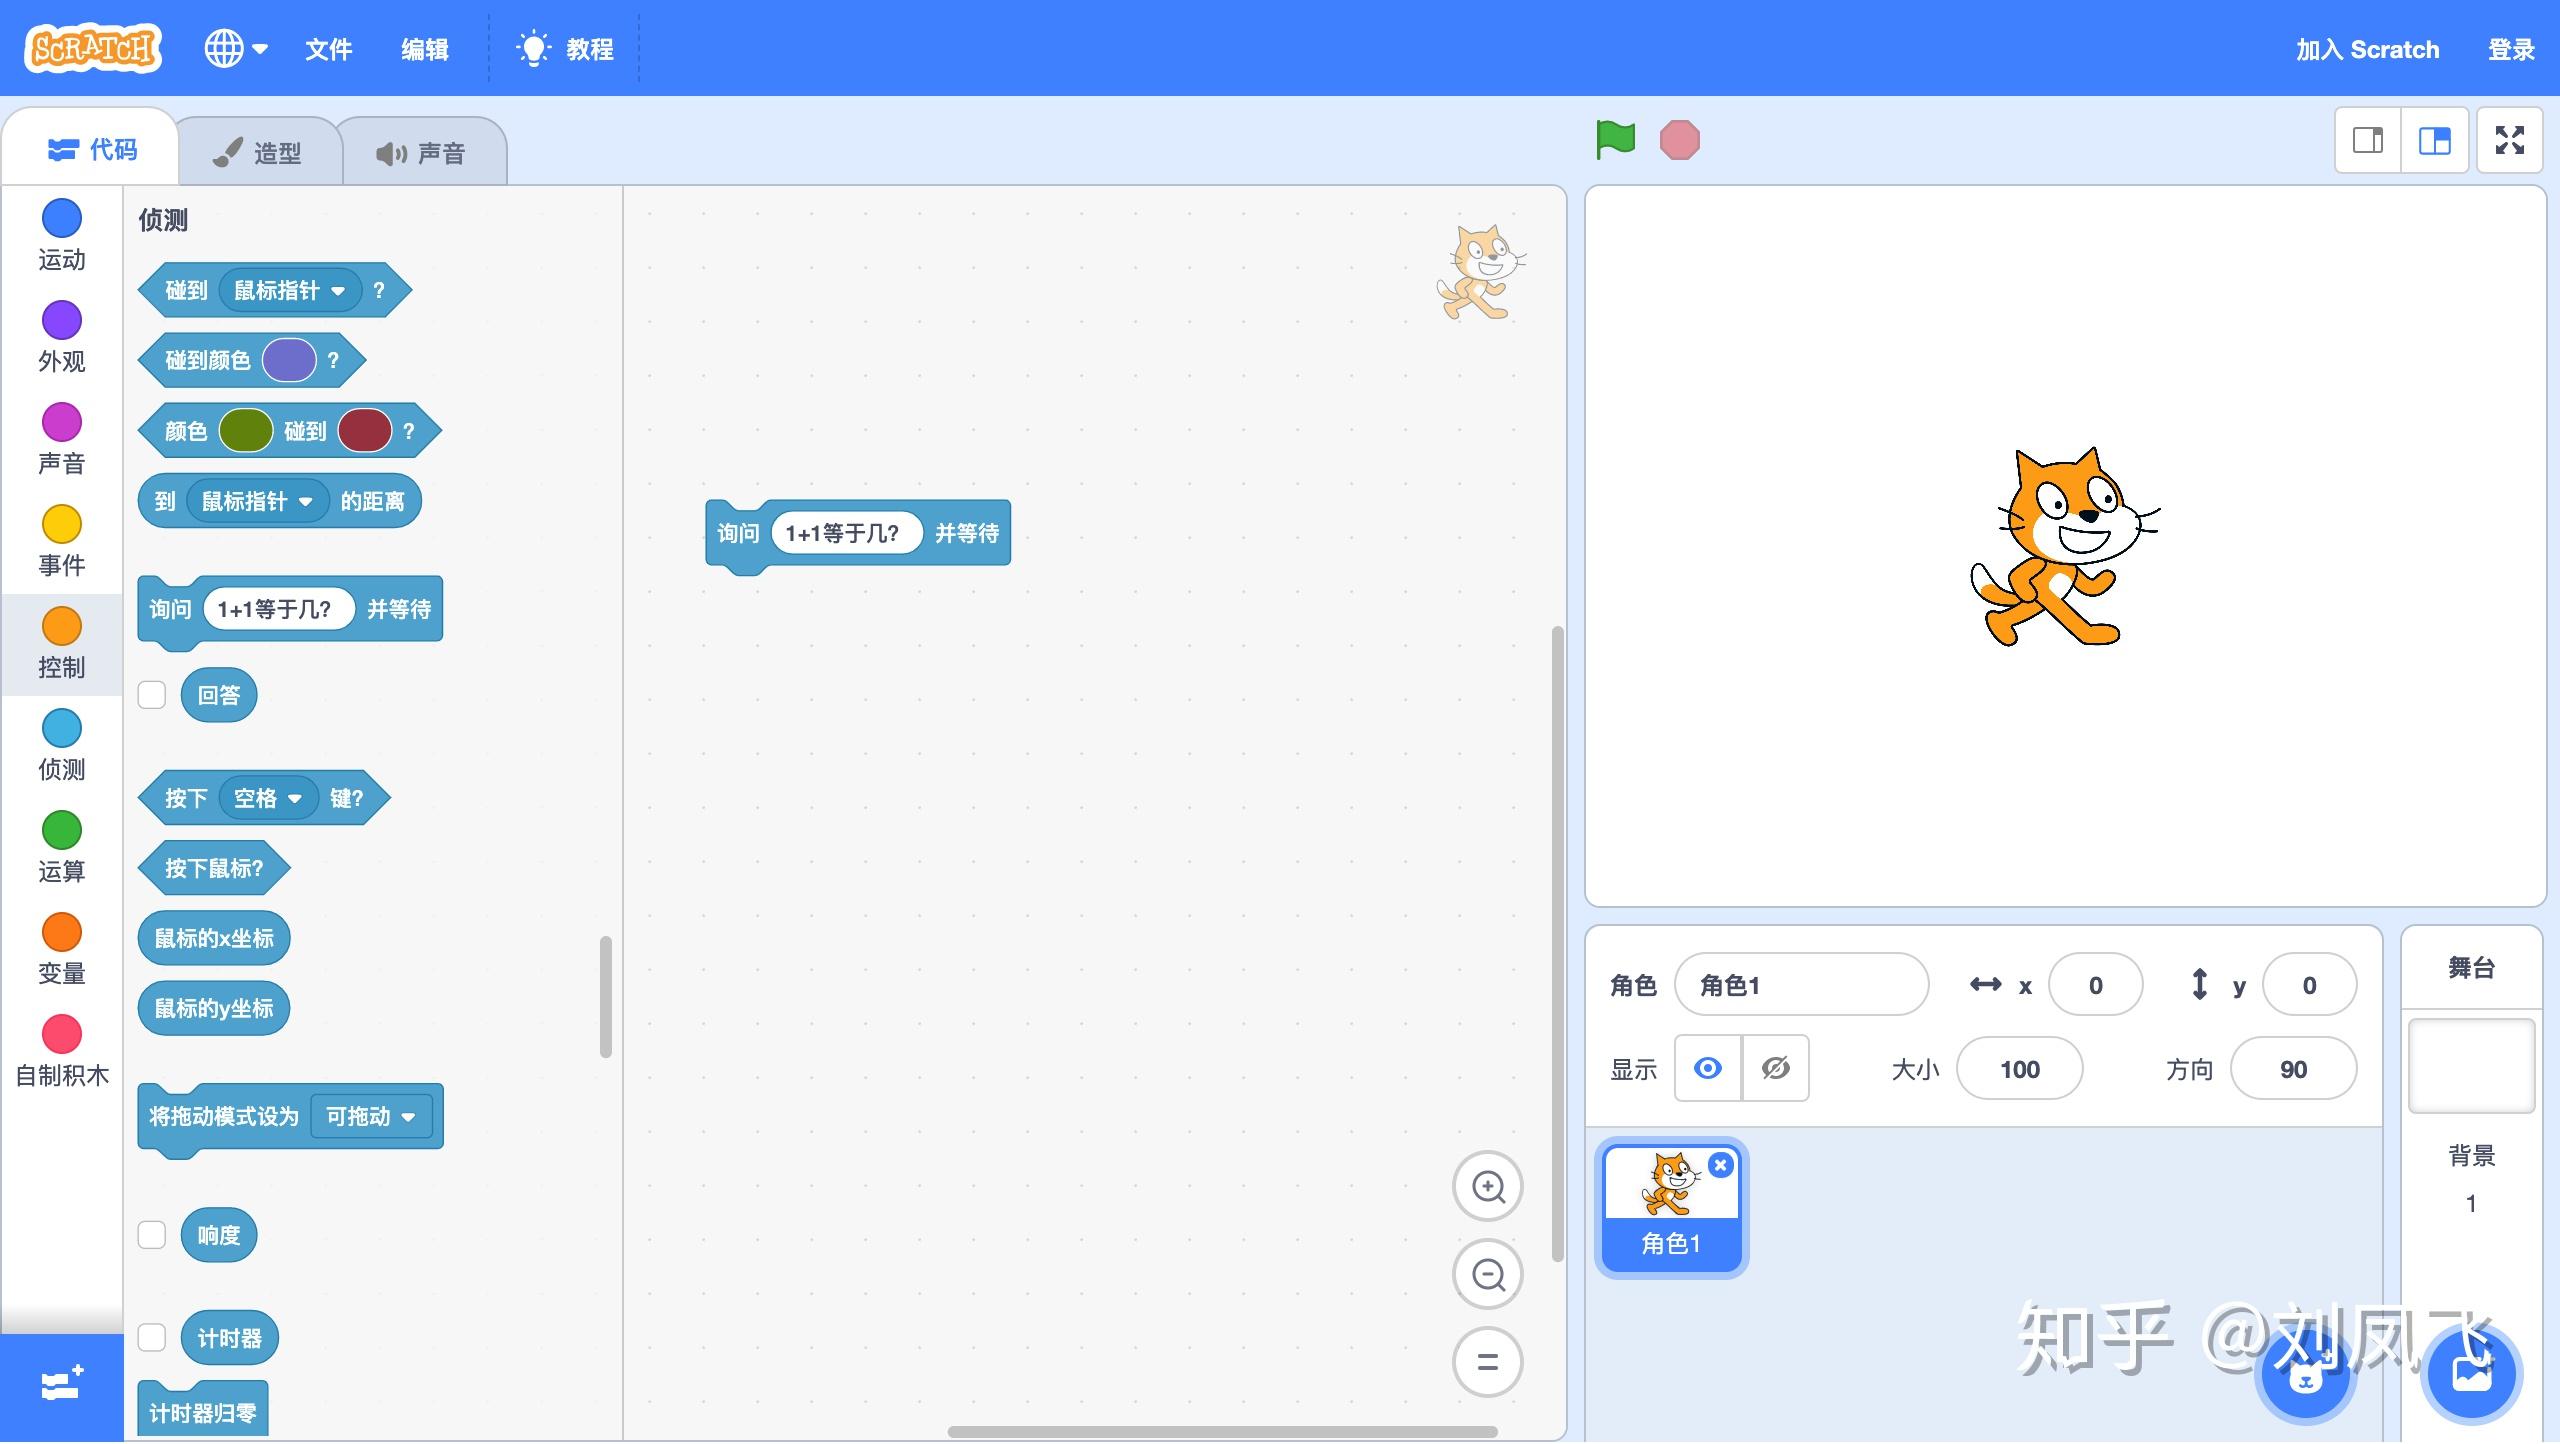2560x1444 pixels.
Task: Reset workspace zoom with equals icon
Action: (x=1487, y=1362)
